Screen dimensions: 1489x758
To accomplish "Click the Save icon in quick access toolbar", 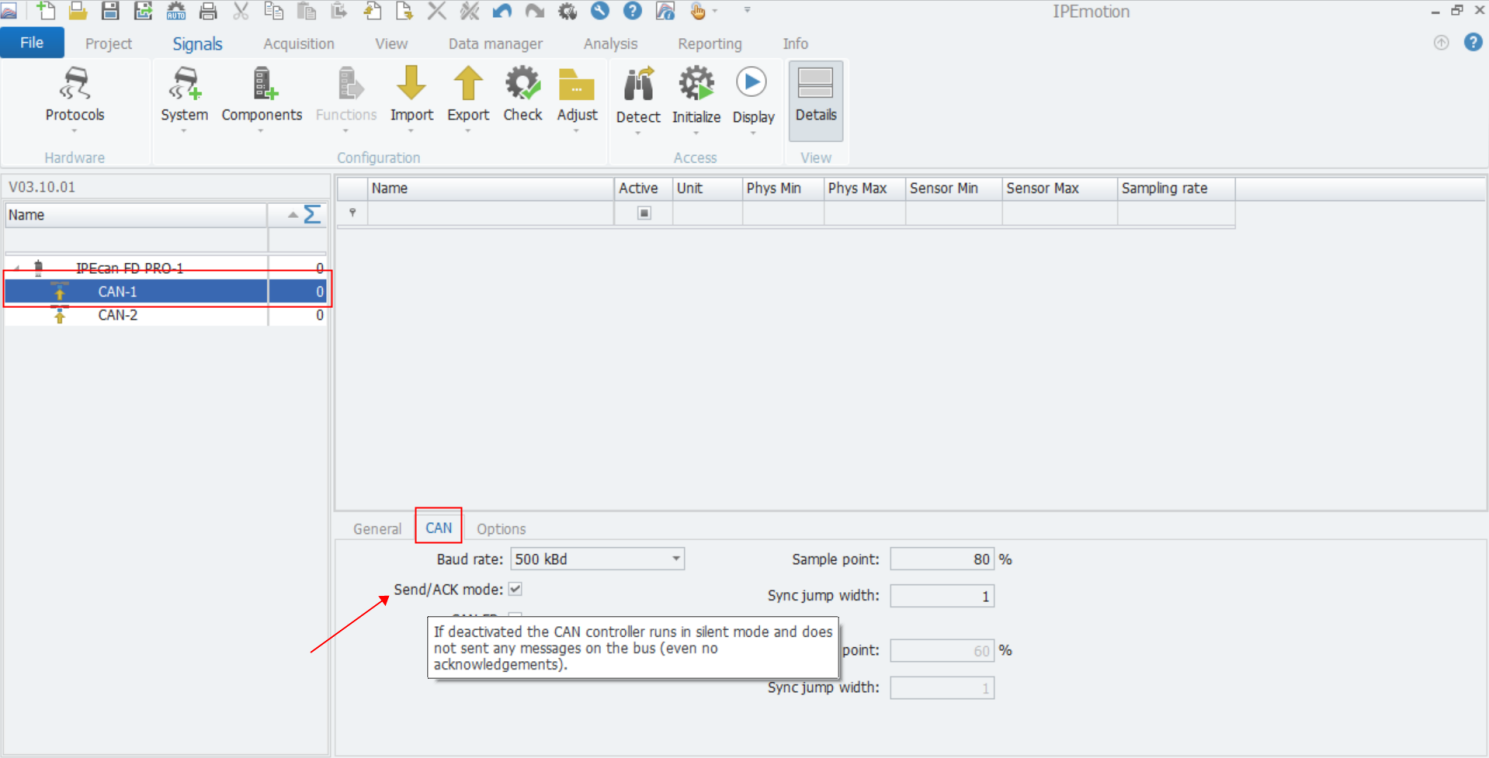I will (x=111, y=12).
